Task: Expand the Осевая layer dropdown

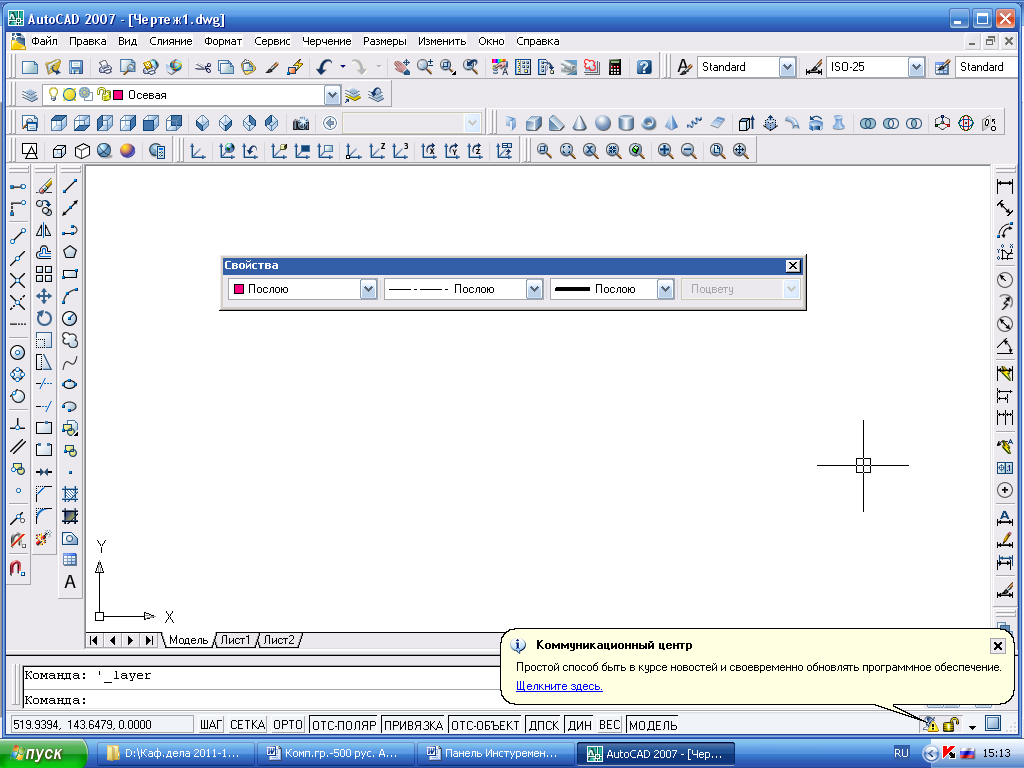Action: pos(332,95)
